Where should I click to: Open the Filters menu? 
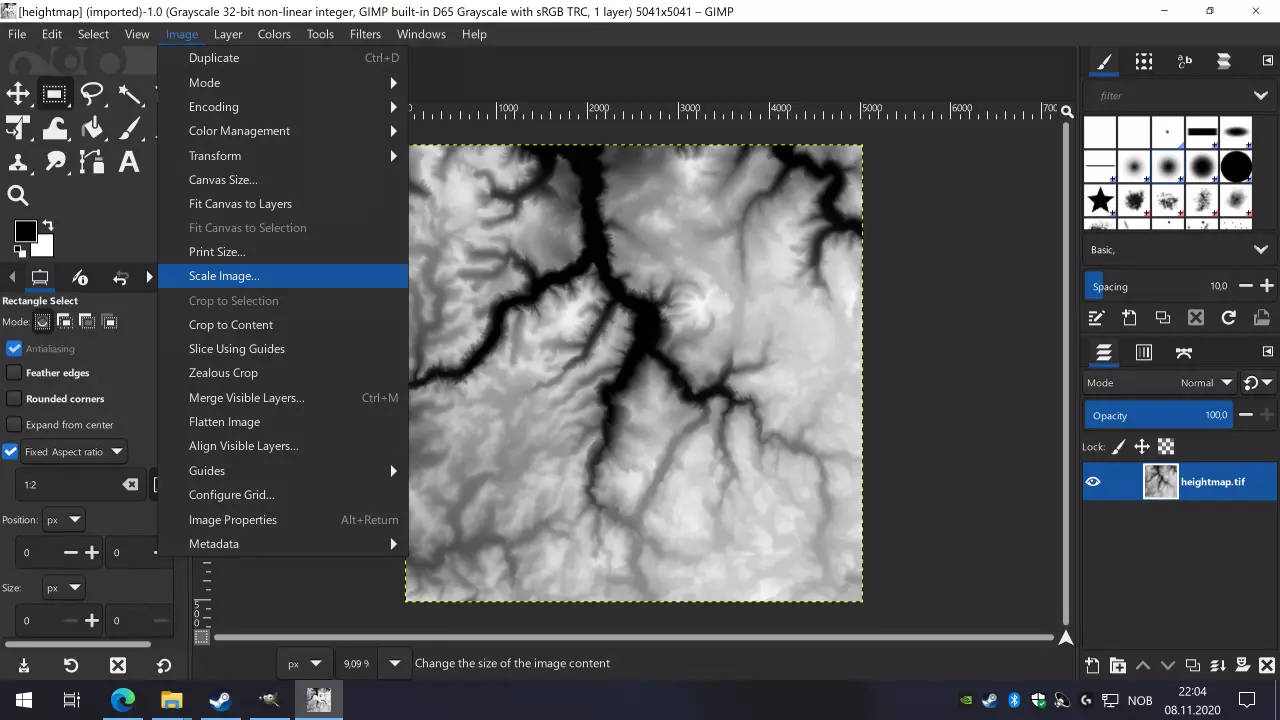[365, 34]
